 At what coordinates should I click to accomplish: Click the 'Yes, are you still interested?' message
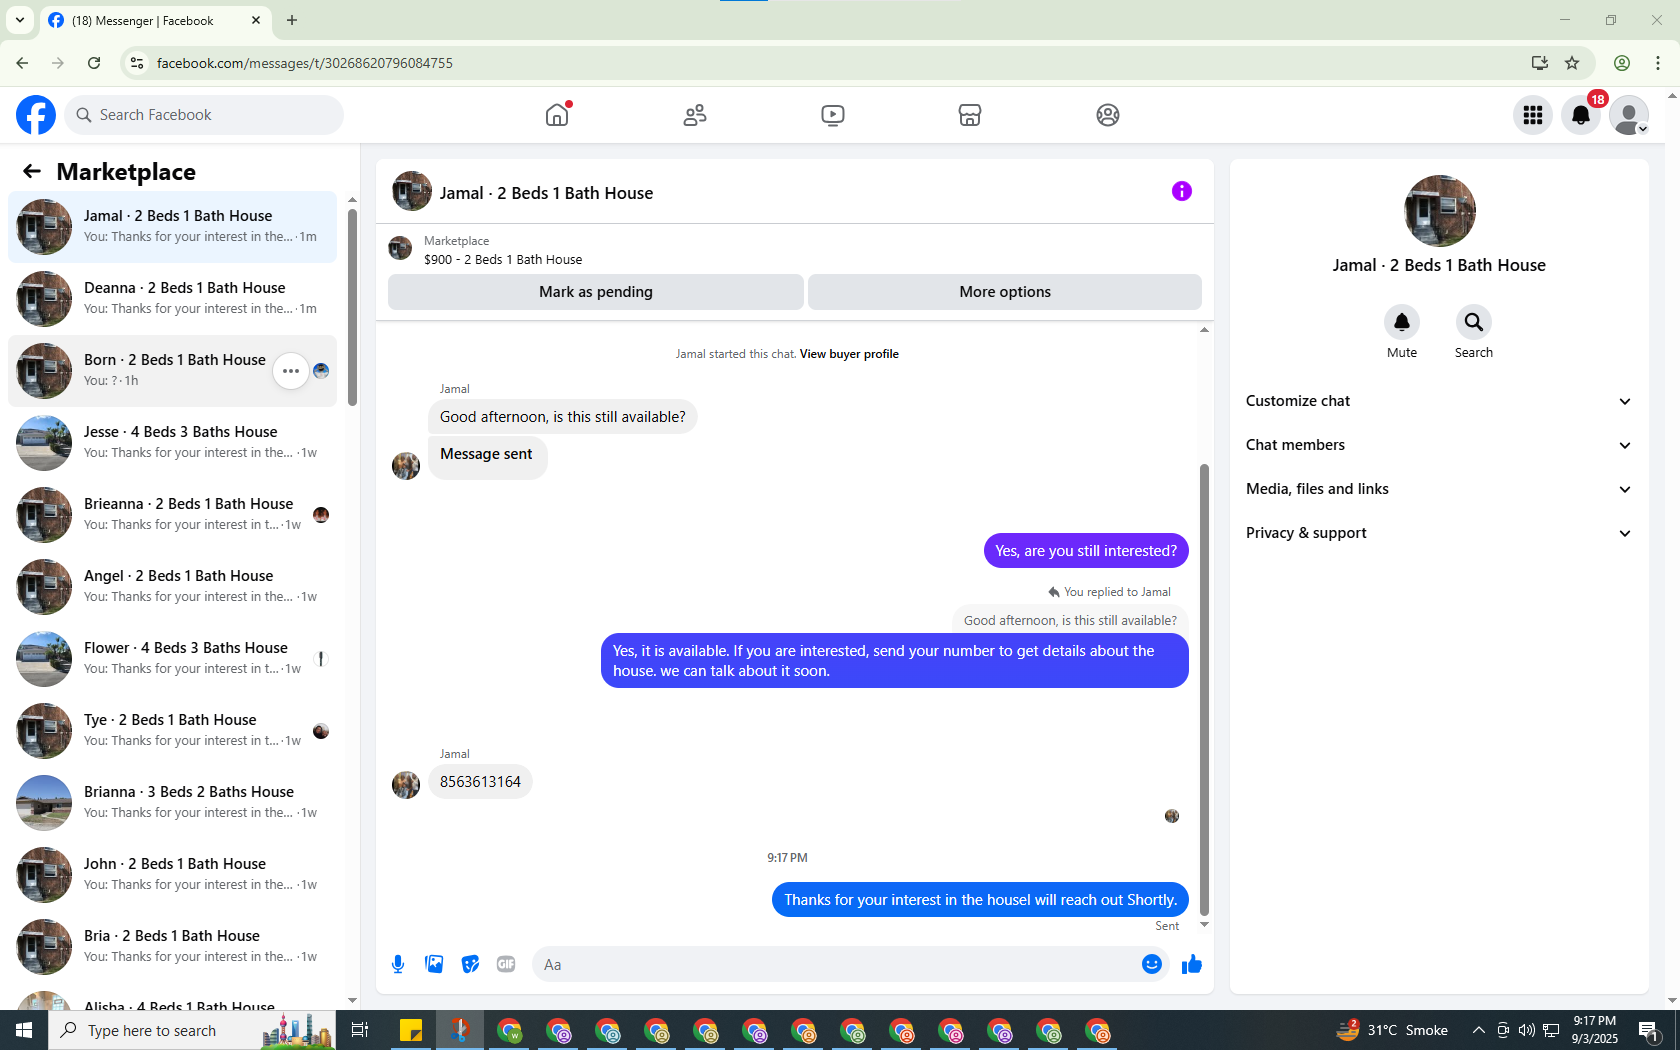click(x=1086, y=551)
